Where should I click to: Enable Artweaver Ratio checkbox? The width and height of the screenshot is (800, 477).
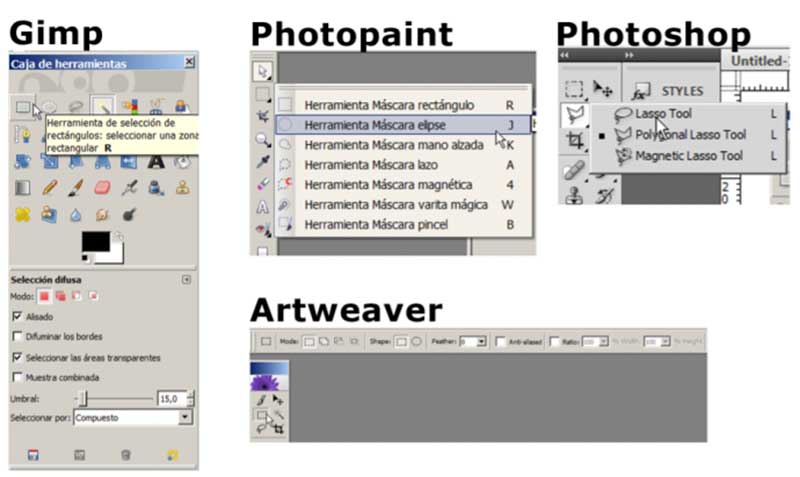(555, 342)
